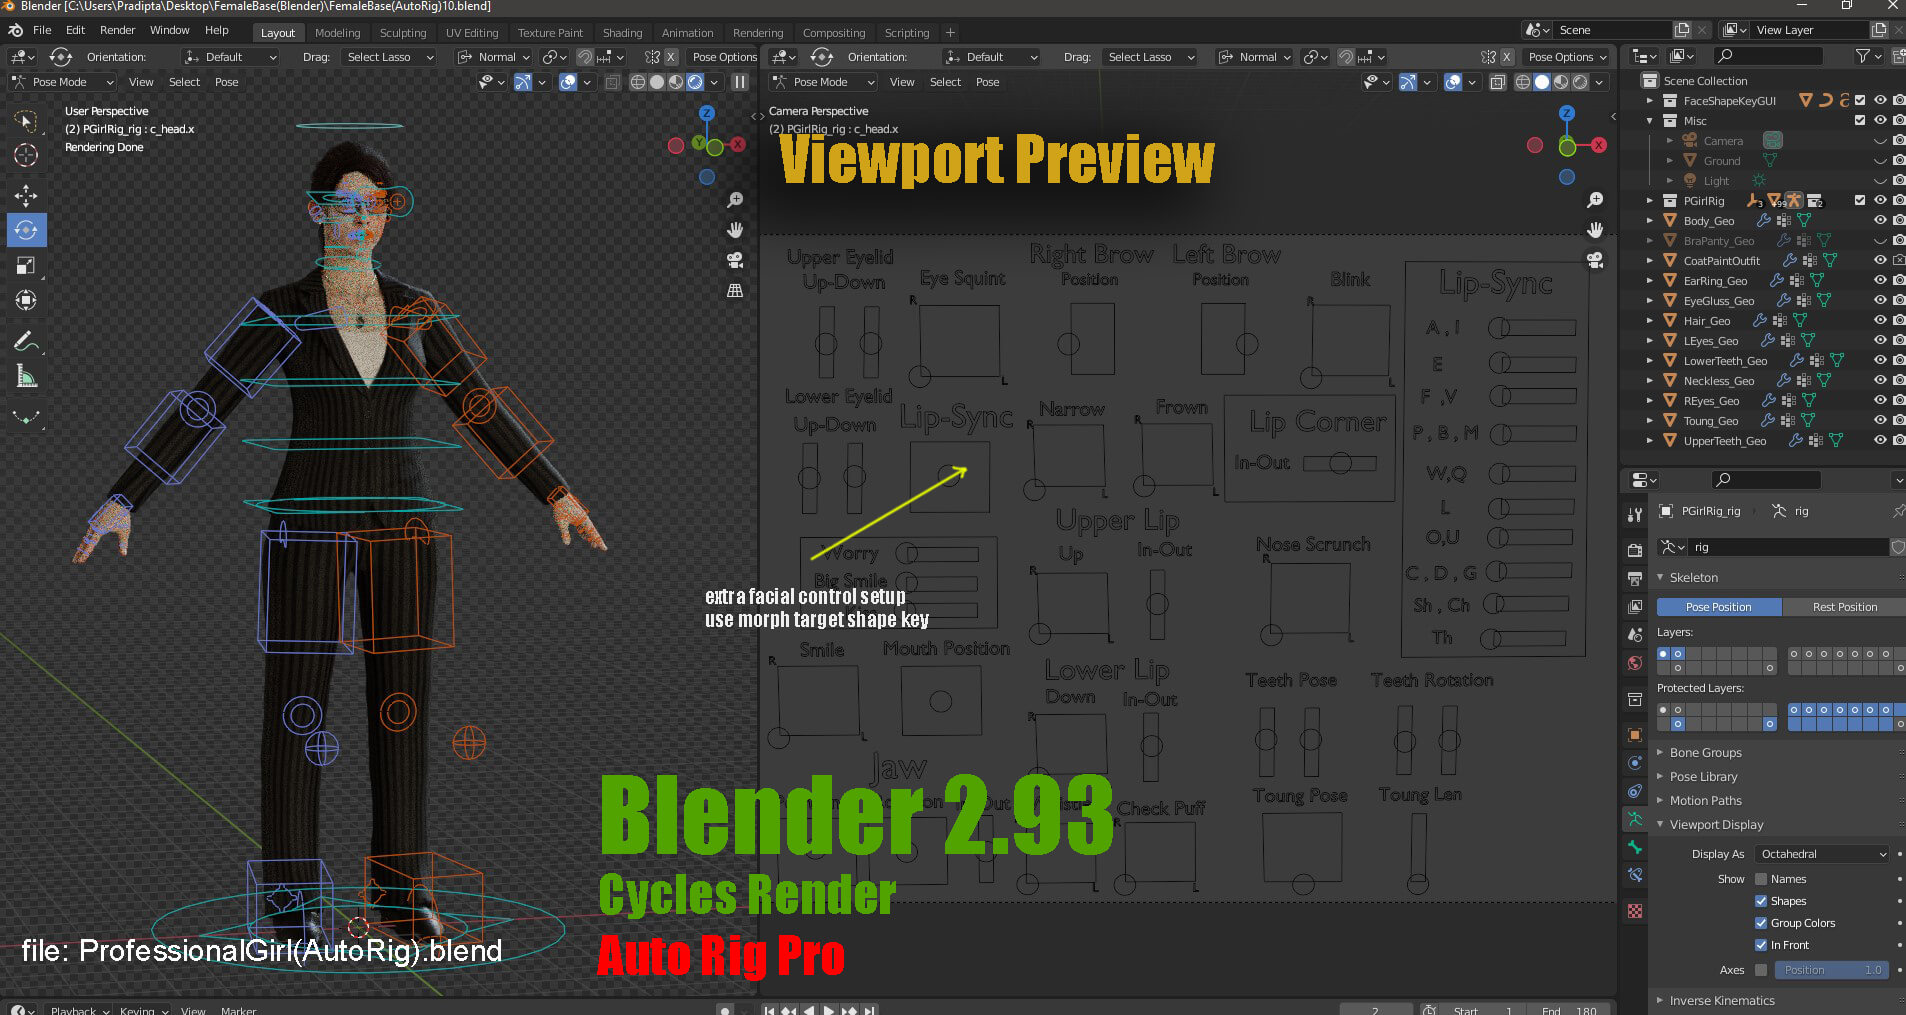Expand the Bone Groups panel

pos(1705,753)
